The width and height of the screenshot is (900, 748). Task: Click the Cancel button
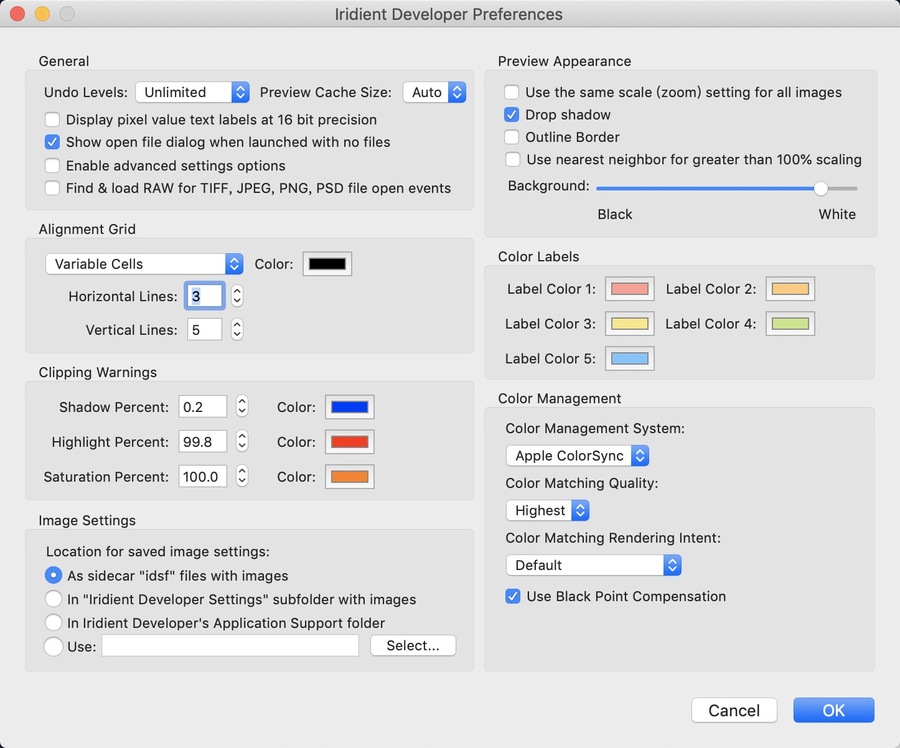click(x=734, y=711)
